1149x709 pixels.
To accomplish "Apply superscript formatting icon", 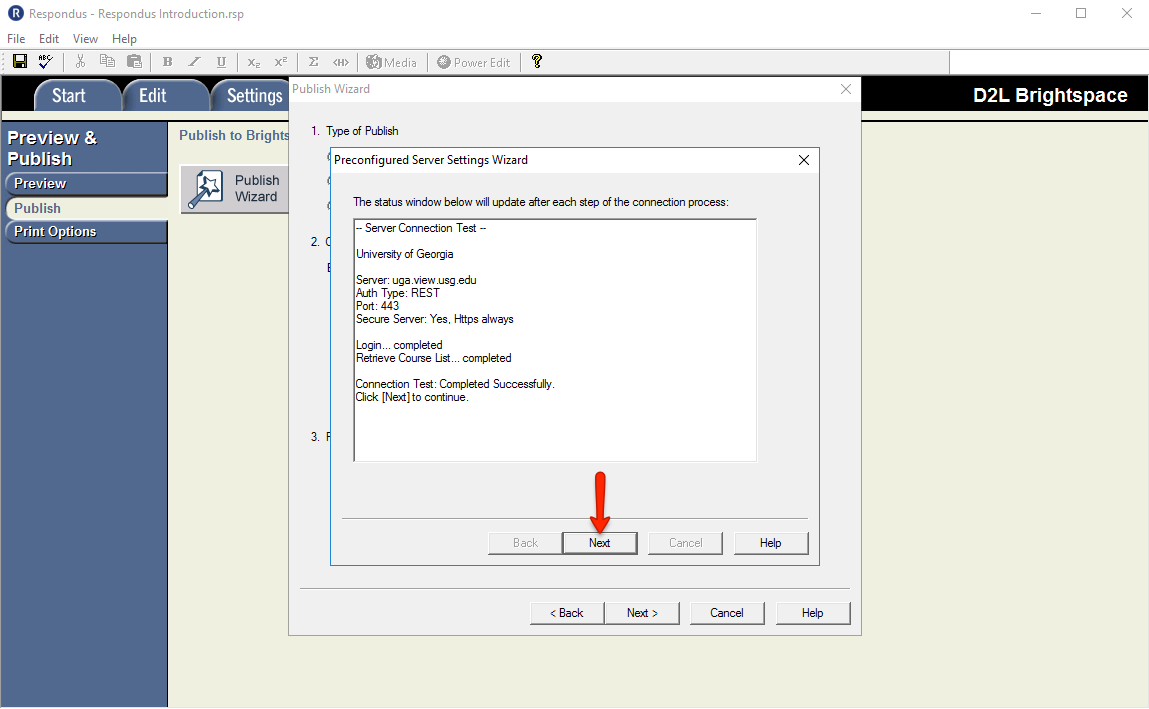I will tap(281, 62).
